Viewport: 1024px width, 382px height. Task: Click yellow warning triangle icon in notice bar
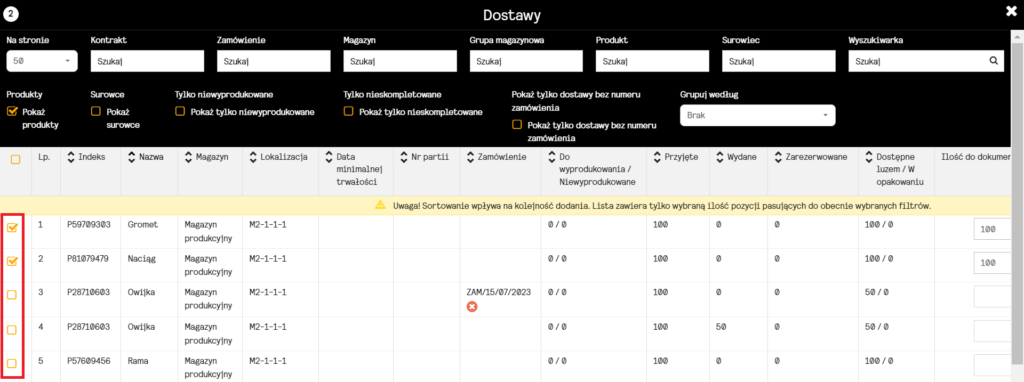380,205
